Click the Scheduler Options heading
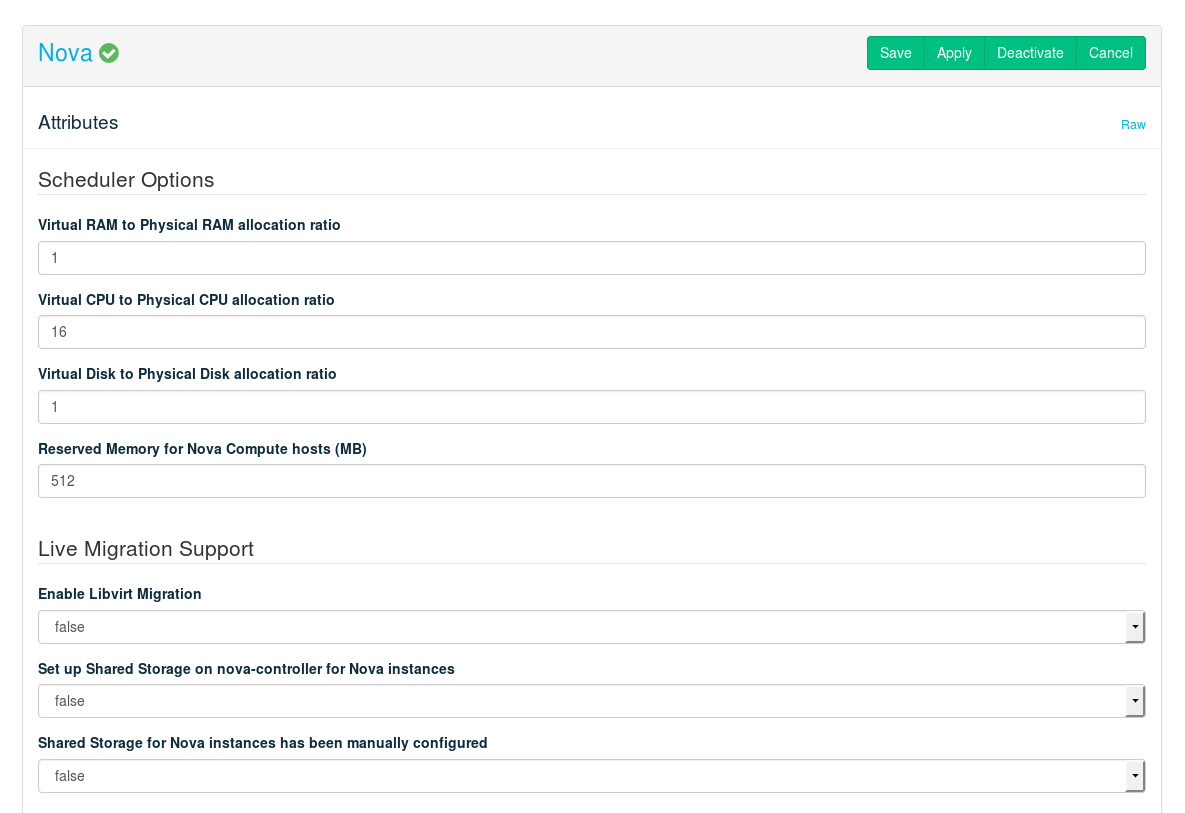The width and height of the screenshot is (1185, 813). coord(126,180)
